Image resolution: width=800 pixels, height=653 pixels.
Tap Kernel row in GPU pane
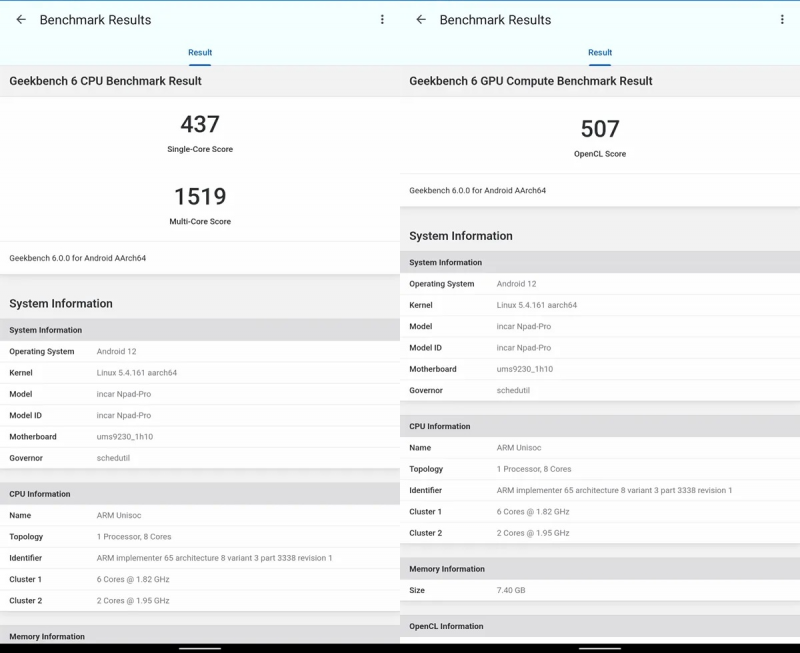[x=600, y=305]
